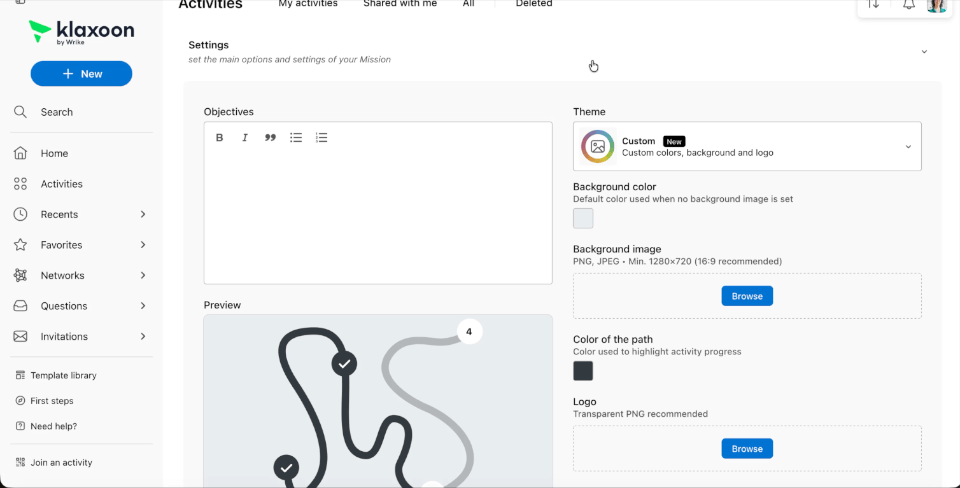The width and height of the screenshot is (960, 488).
Task: Pick the Color of the path swatch
Action: tap(583, 370)
